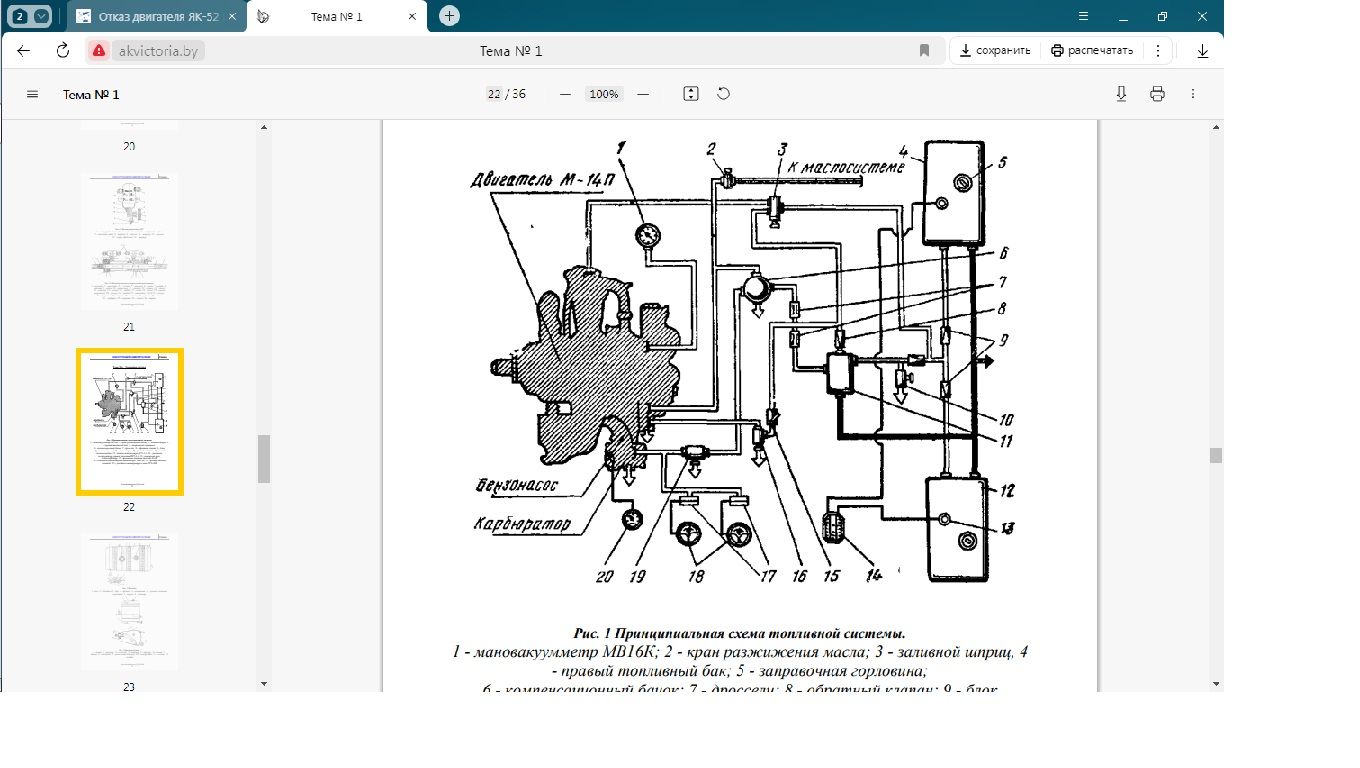Toggle the PDF sidebar hamburger menu
The width and height of the screenshot is (1360, 768).
click(x=32, y=94)
